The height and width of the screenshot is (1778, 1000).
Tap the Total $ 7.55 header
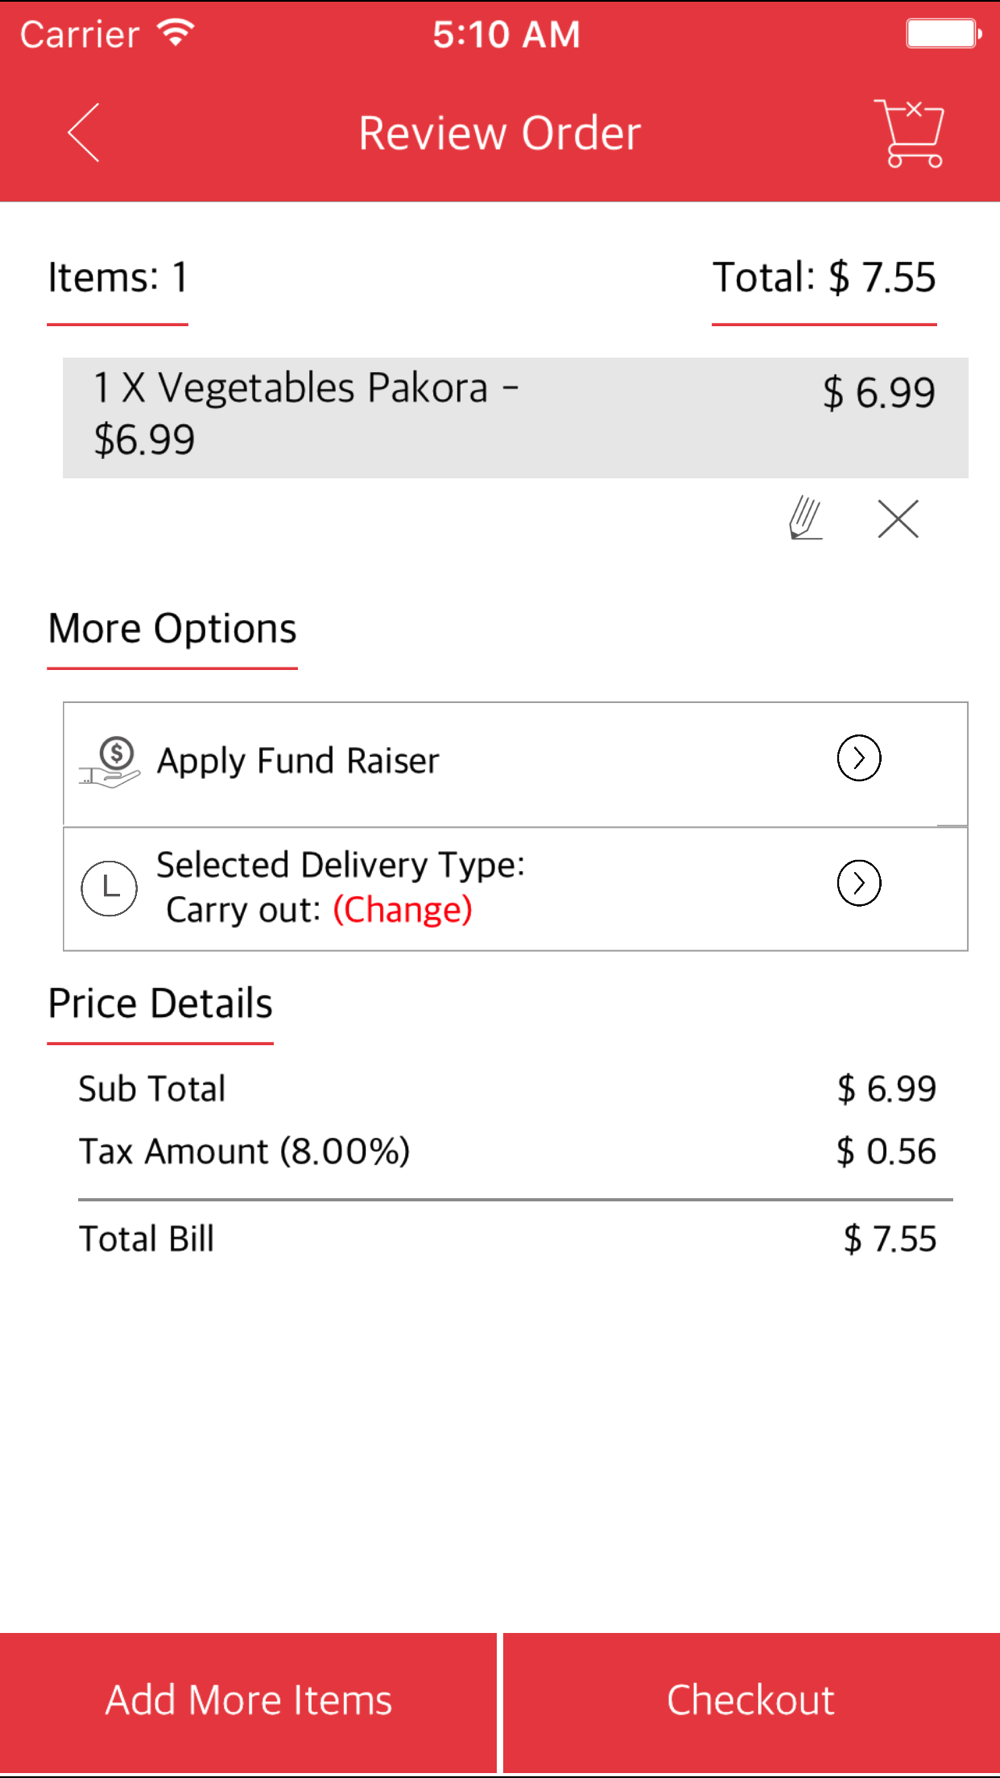click(x=823, y=278)
